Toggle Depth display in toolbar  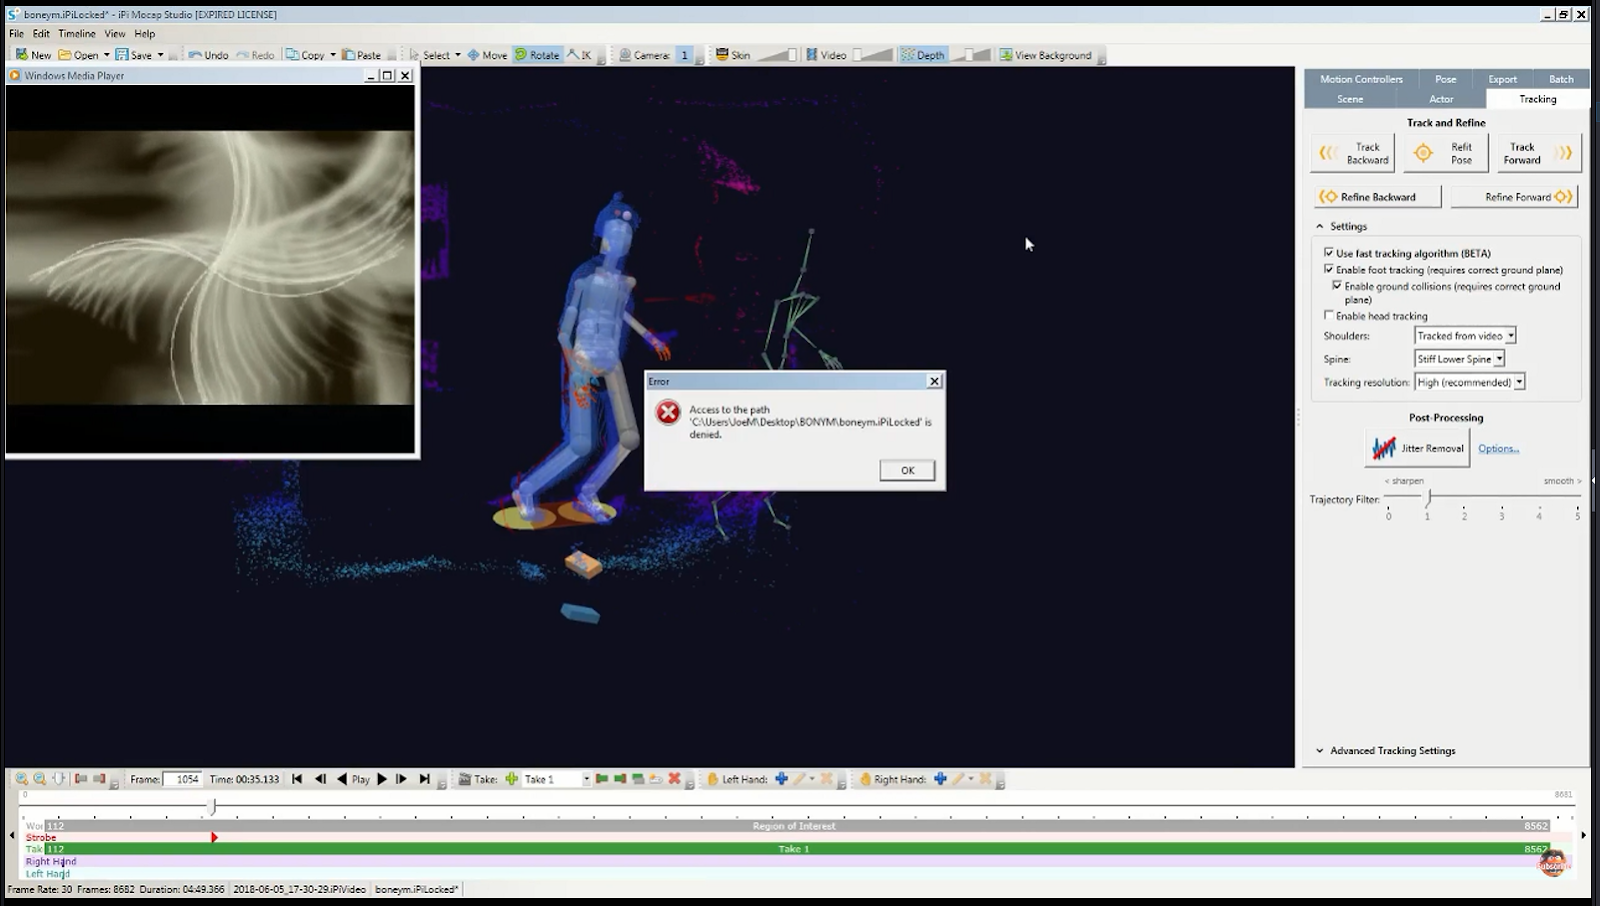[922, 55]
